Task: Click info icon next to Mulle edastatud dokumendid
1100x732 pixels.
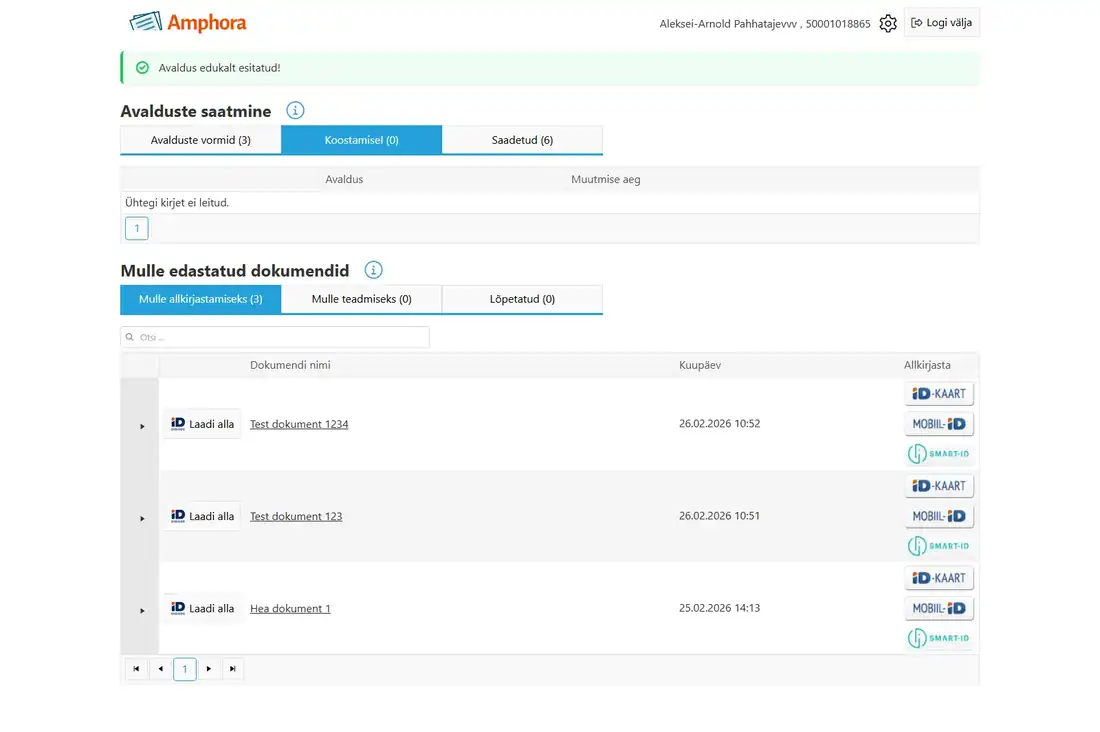Action: 373,270
